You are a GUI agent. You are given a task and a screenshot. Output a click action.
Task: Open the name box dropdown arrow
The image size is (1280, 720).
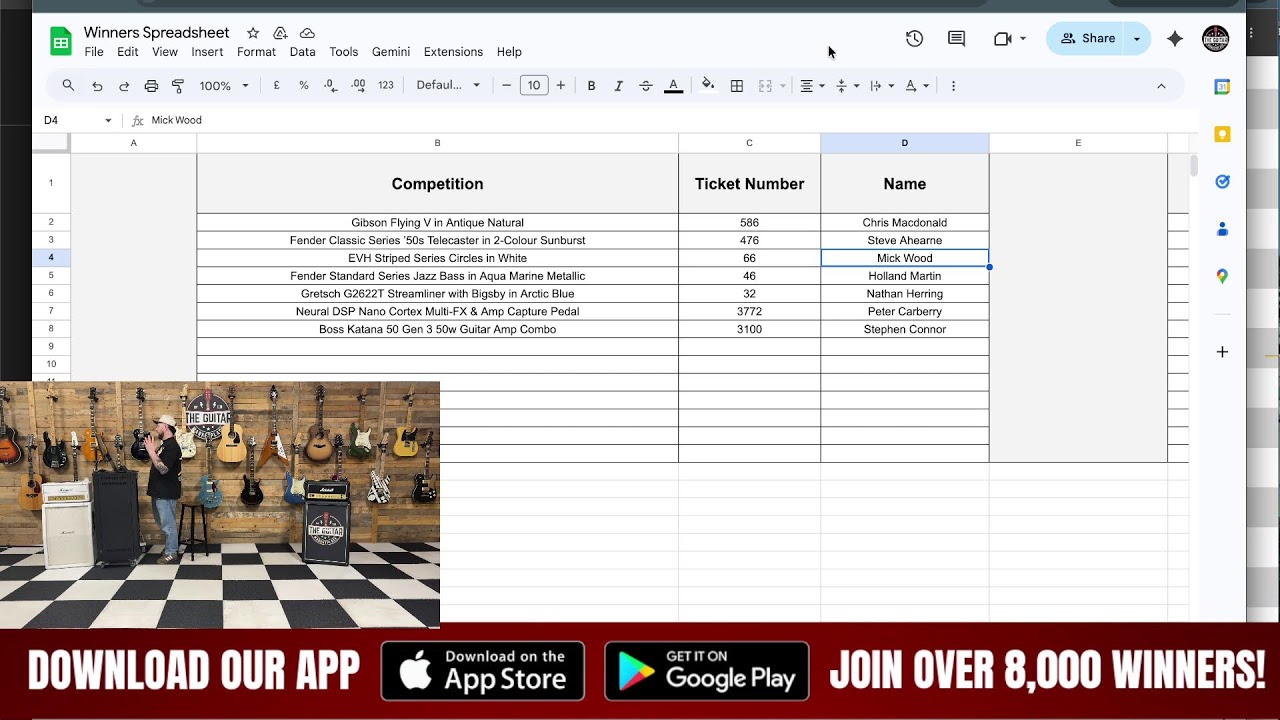(x=108, y=120)
